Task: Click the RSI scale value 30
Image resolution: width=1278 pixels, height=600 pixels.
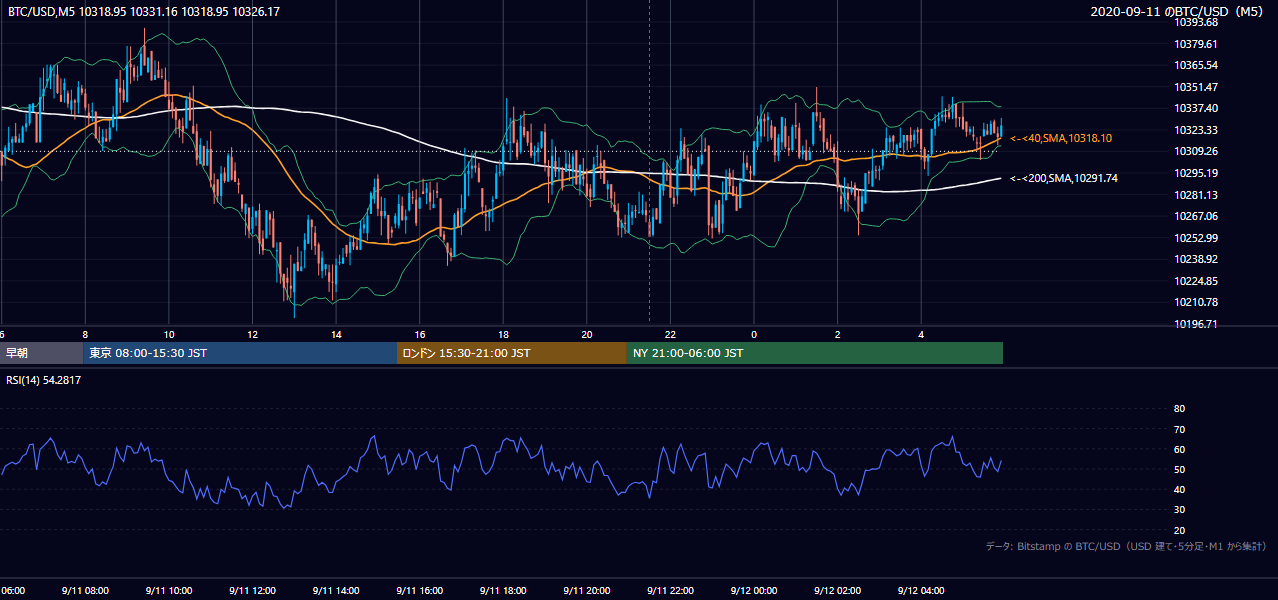Action: click(x=1179, y=510)
